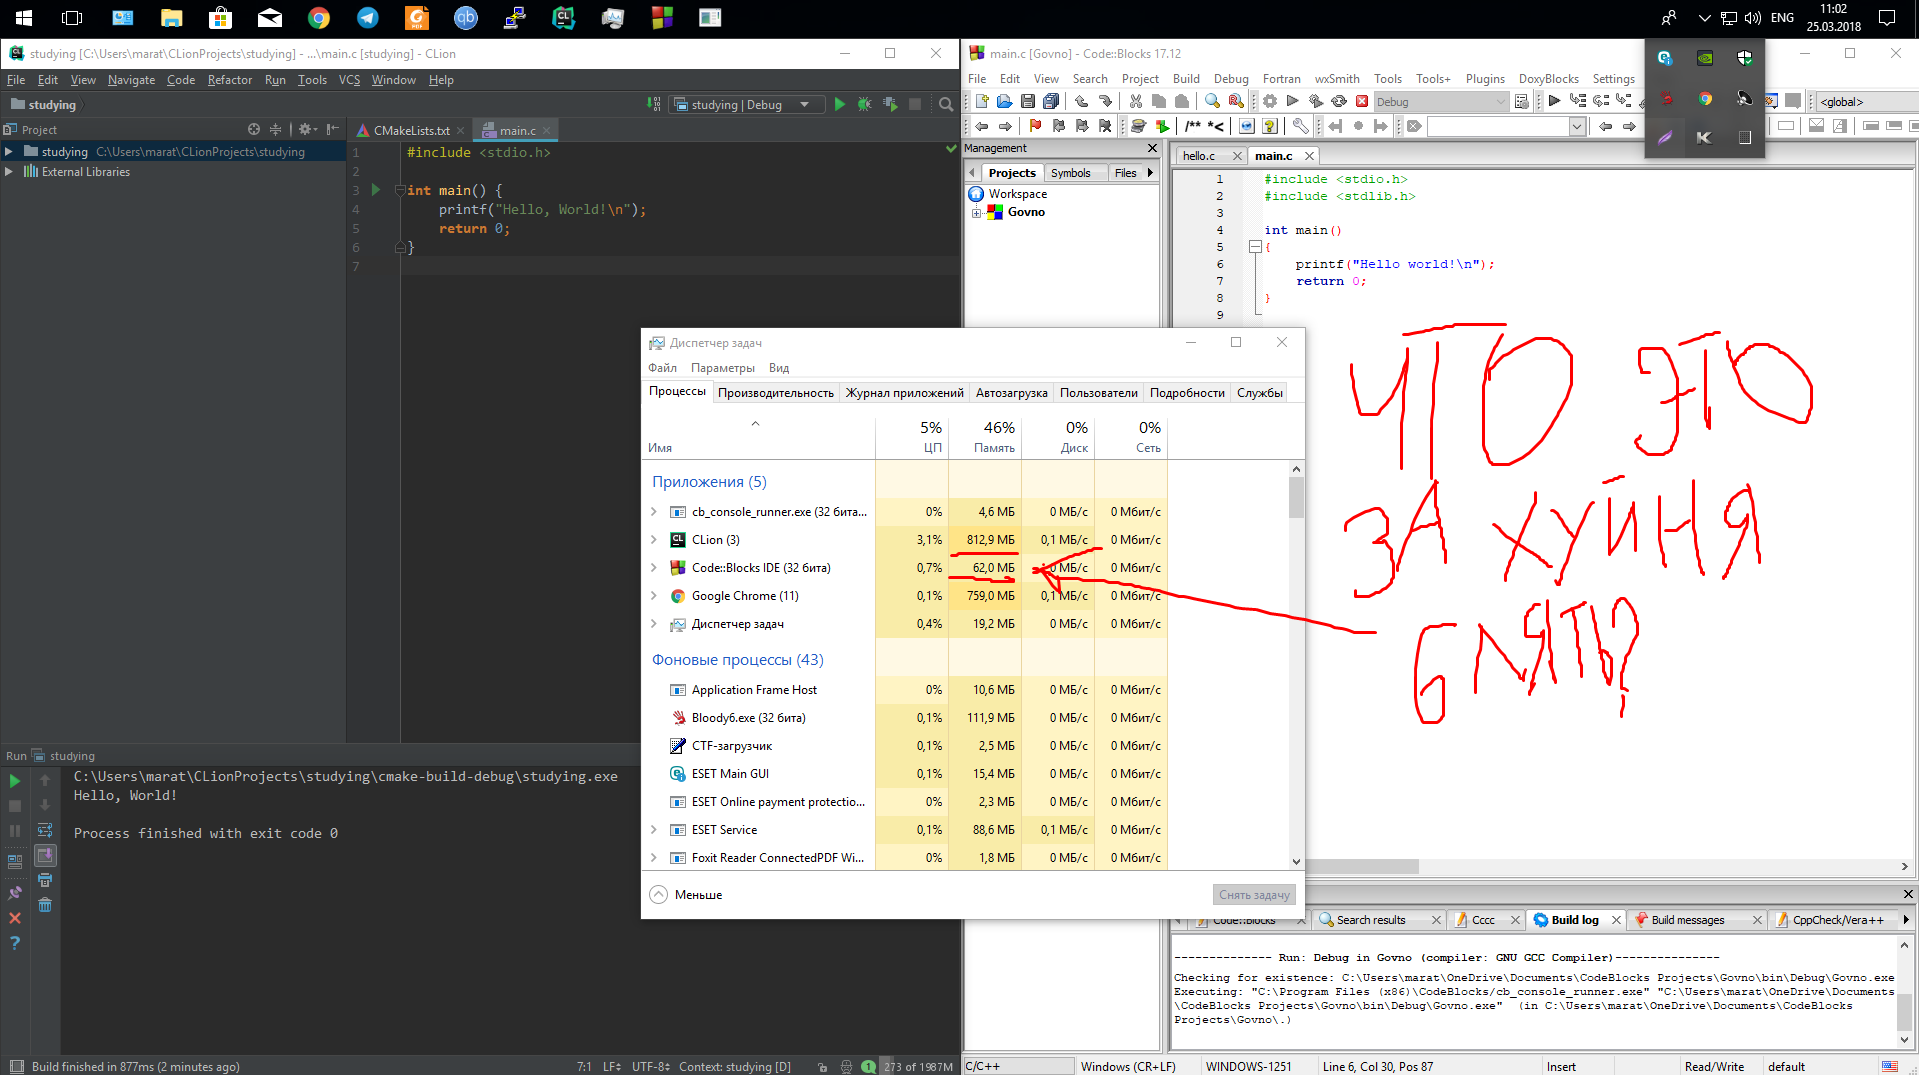Image resolution: width=1919 pixels, height=1075 pixels.
Task: Sort Task Manager by Память column
Action: [985, 436]
